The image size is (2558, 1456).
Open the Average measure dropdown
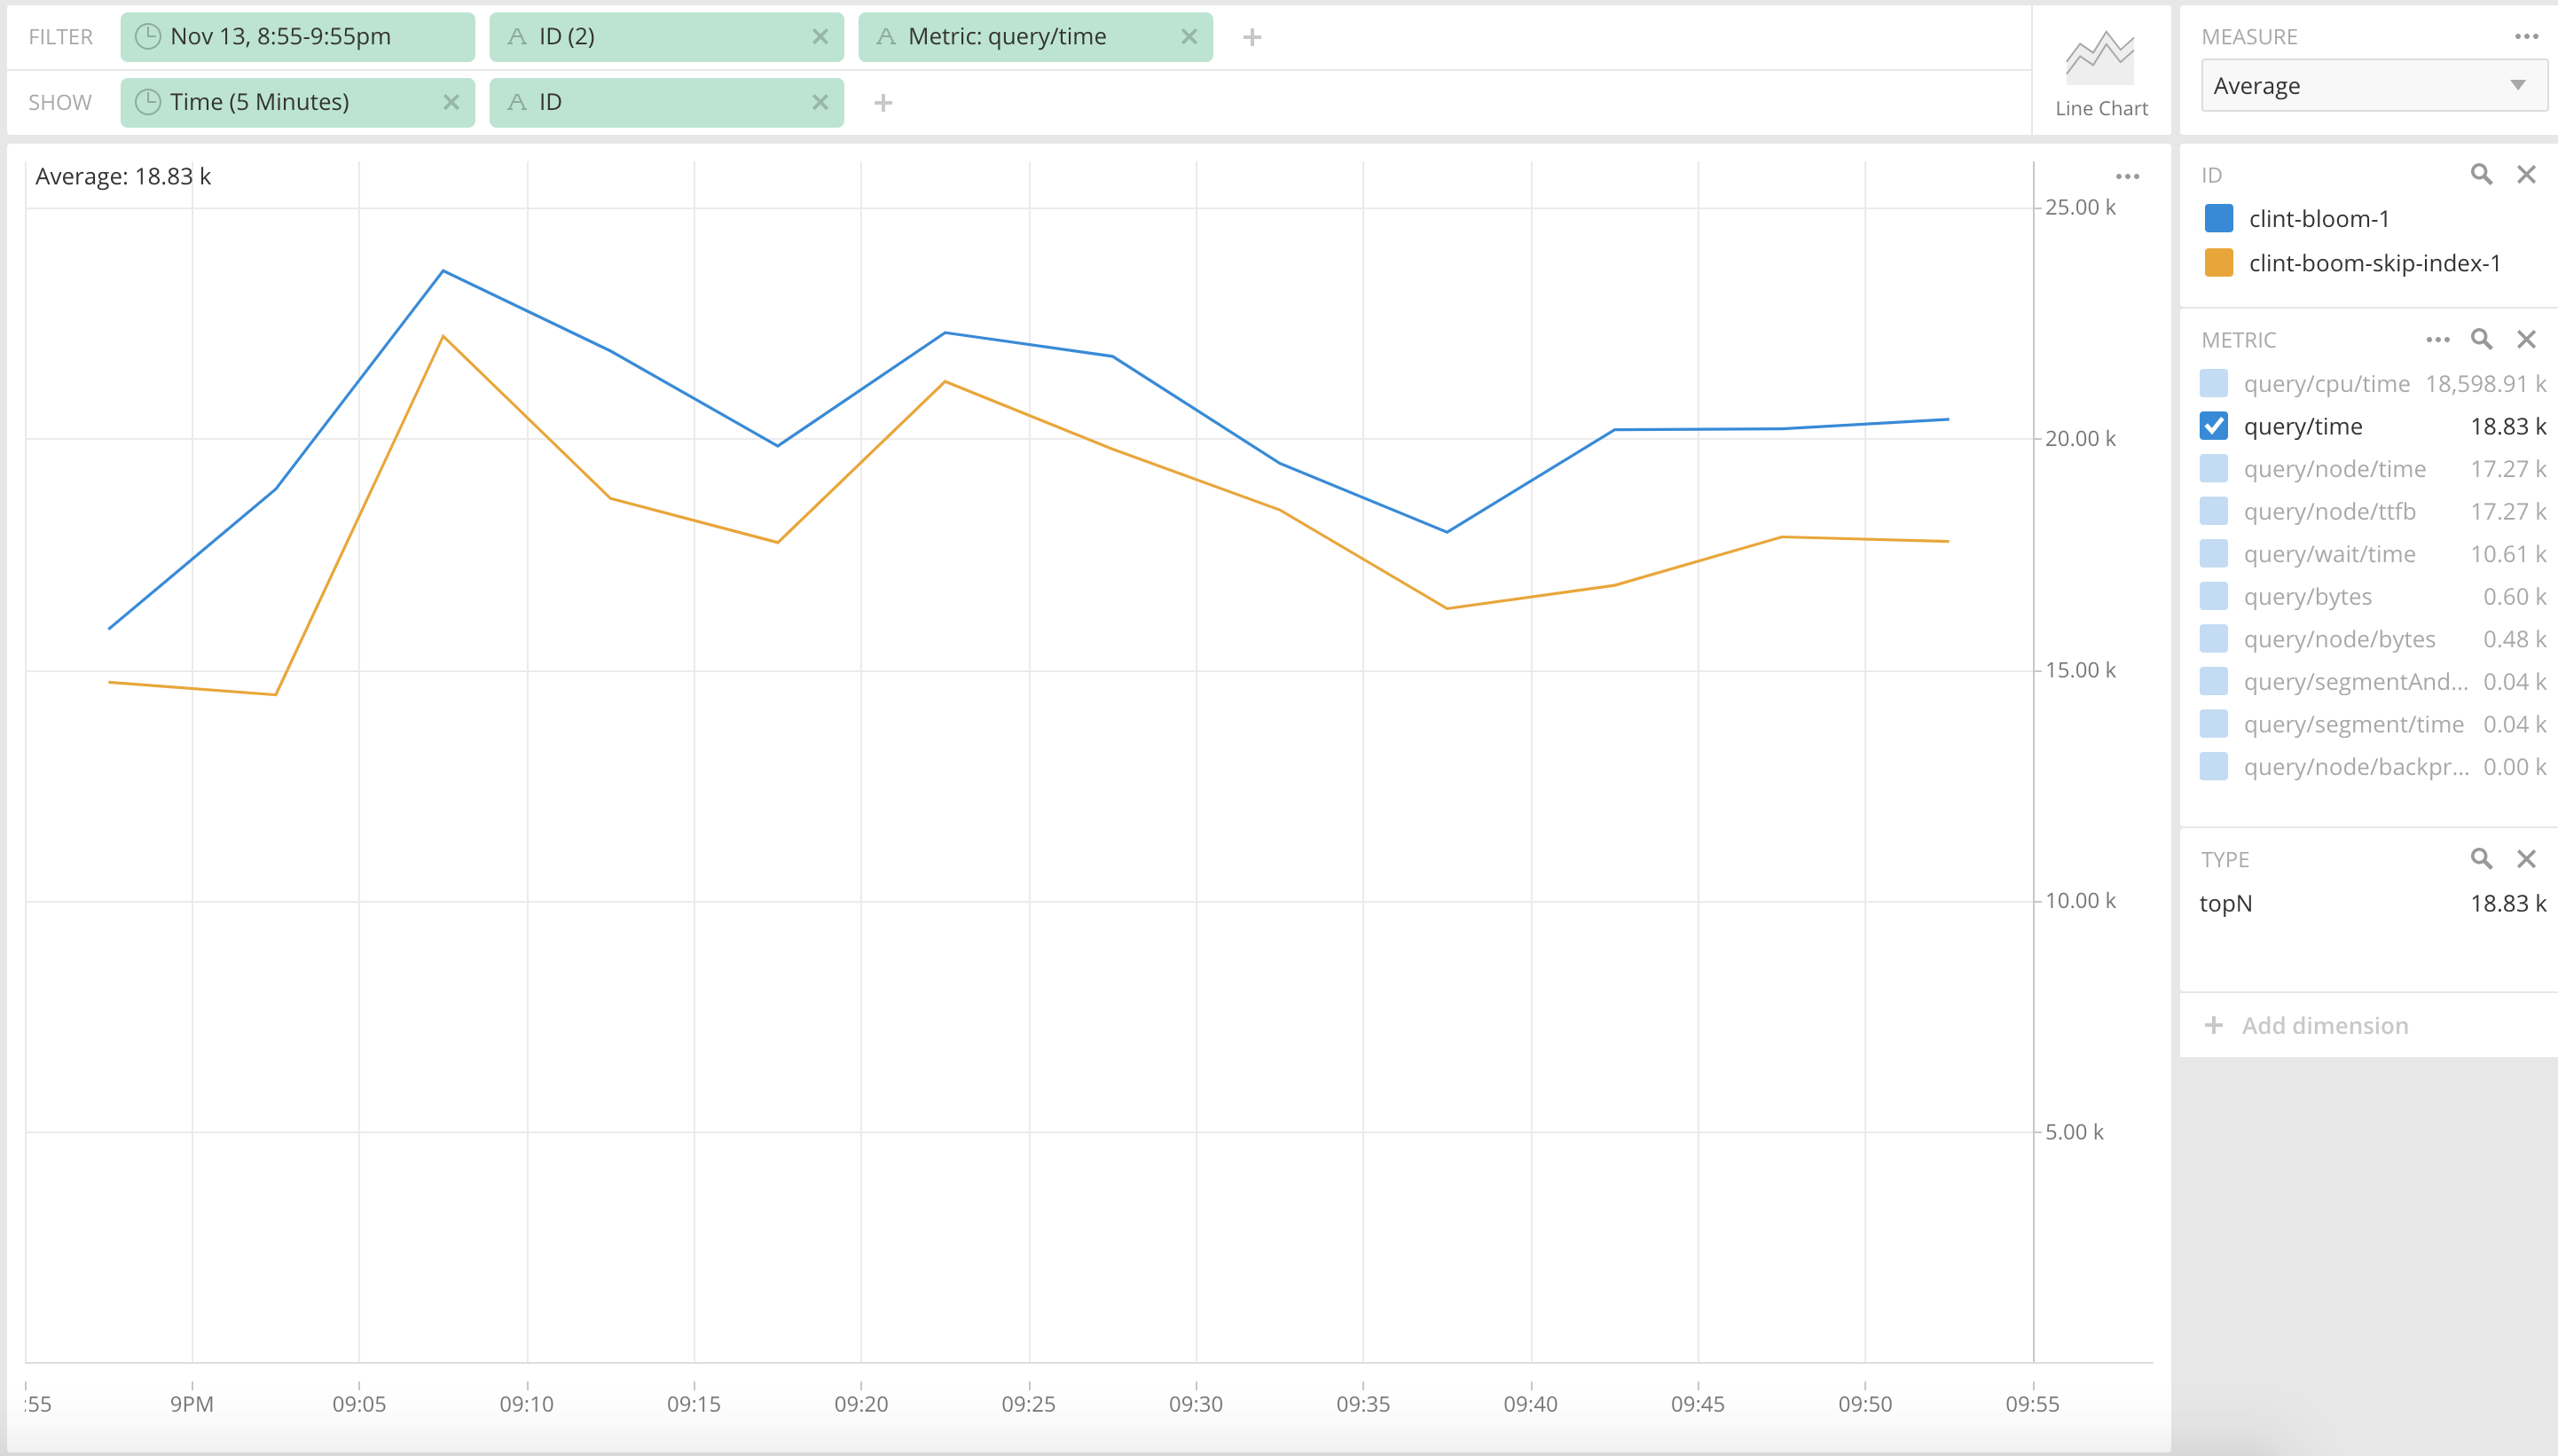tap(2372, 86)
